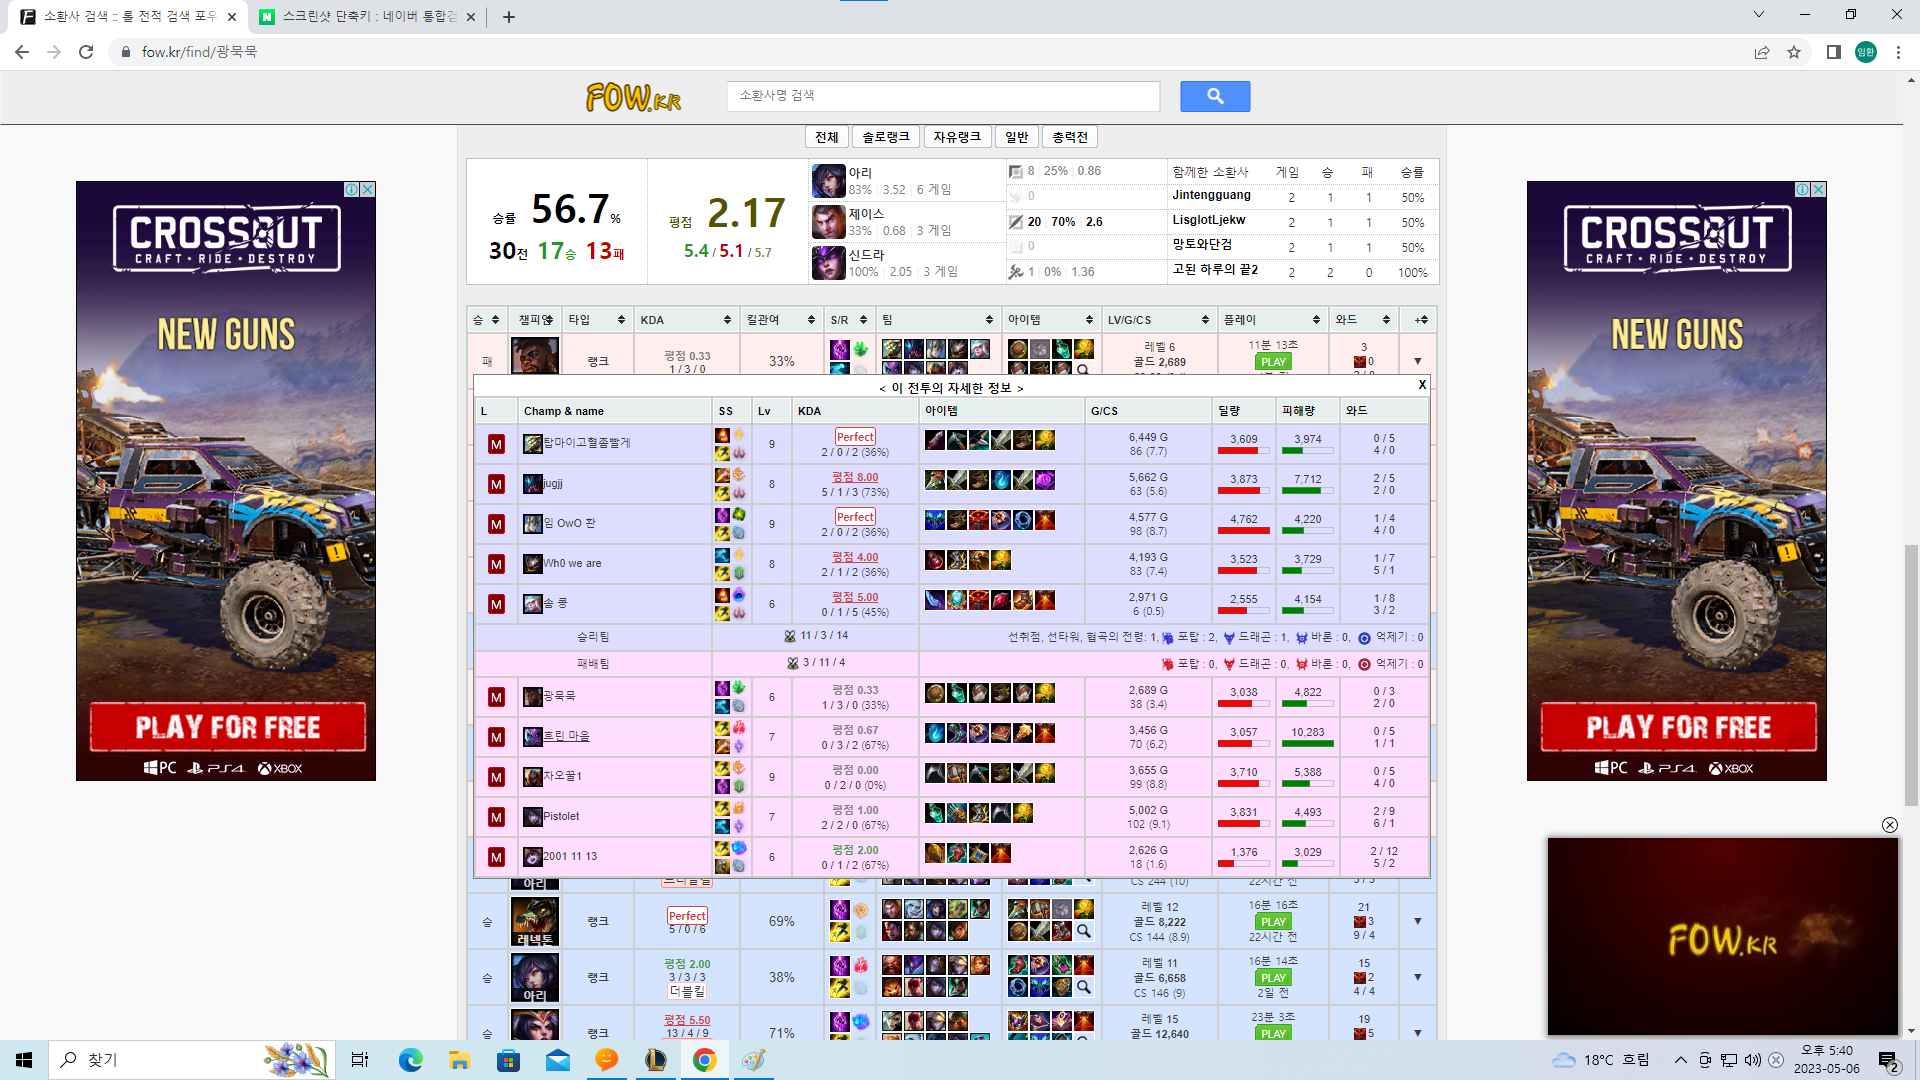Sort match list by LV/G/CS column
This screenshot has height=1080, width=1920.
(1158, 320)
